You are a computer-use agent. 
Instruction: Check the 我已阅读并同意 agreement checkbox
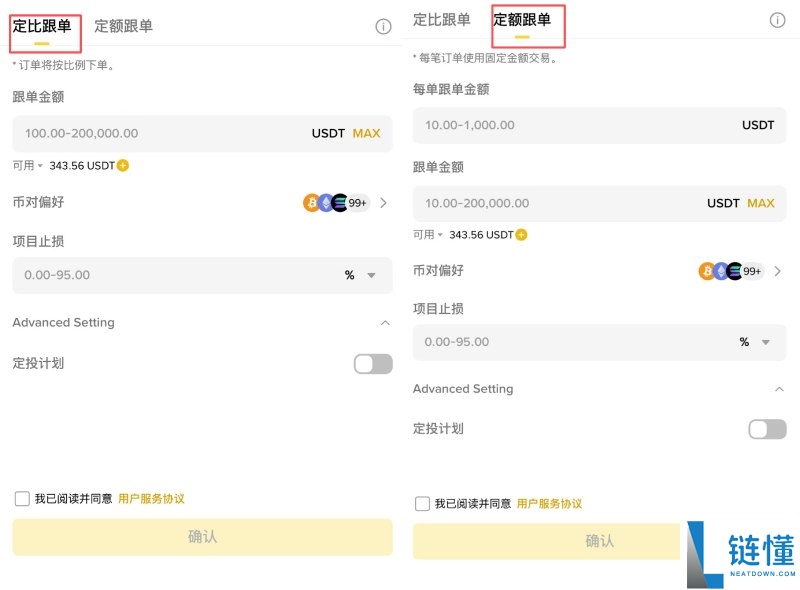click(x=21, y=498)
